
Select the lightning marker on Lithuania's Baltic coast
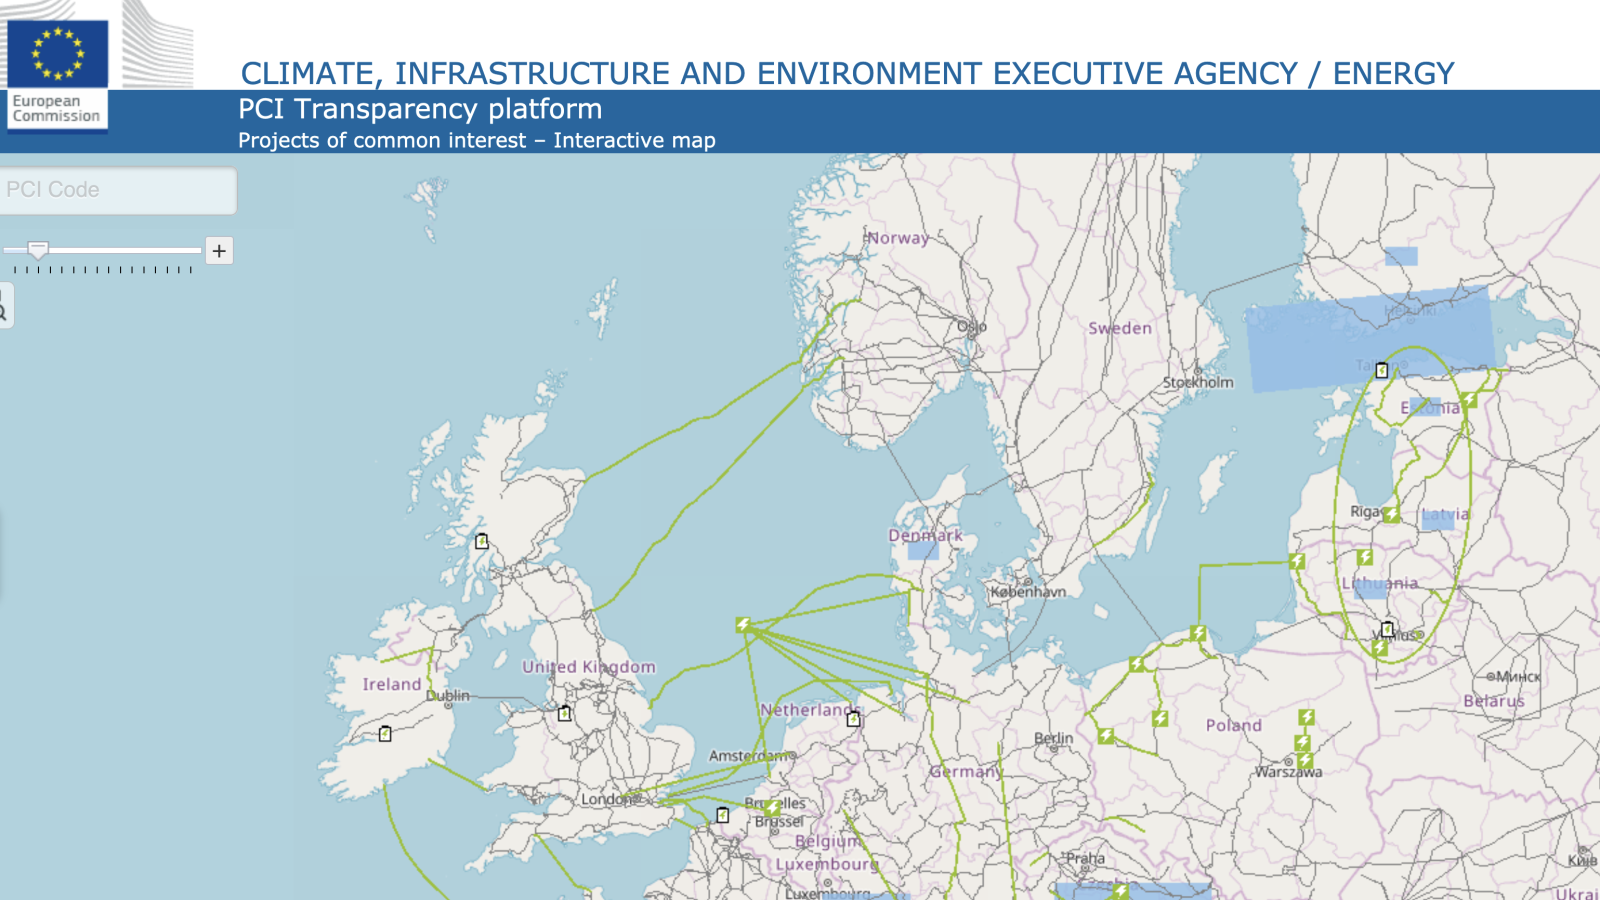(x=1297, y=561)
